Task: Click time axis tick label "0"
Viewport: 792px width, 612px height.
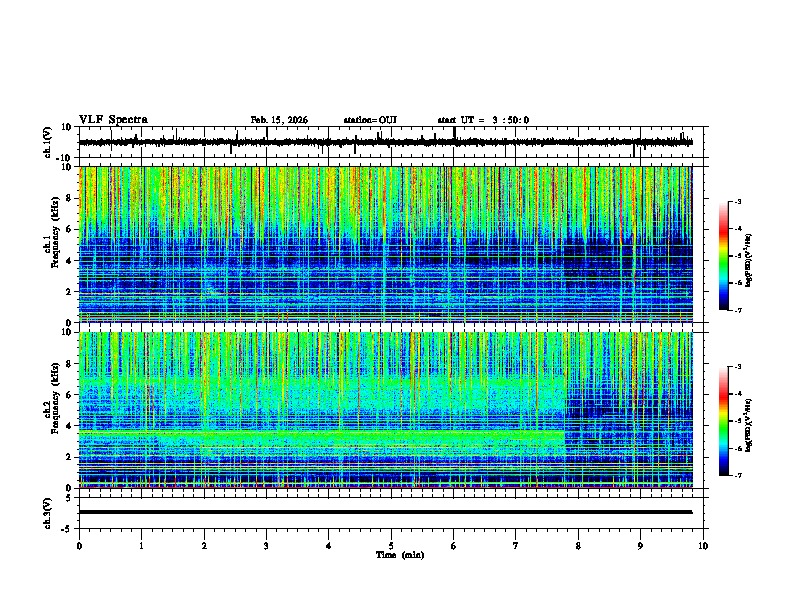Action: point(79,545)
